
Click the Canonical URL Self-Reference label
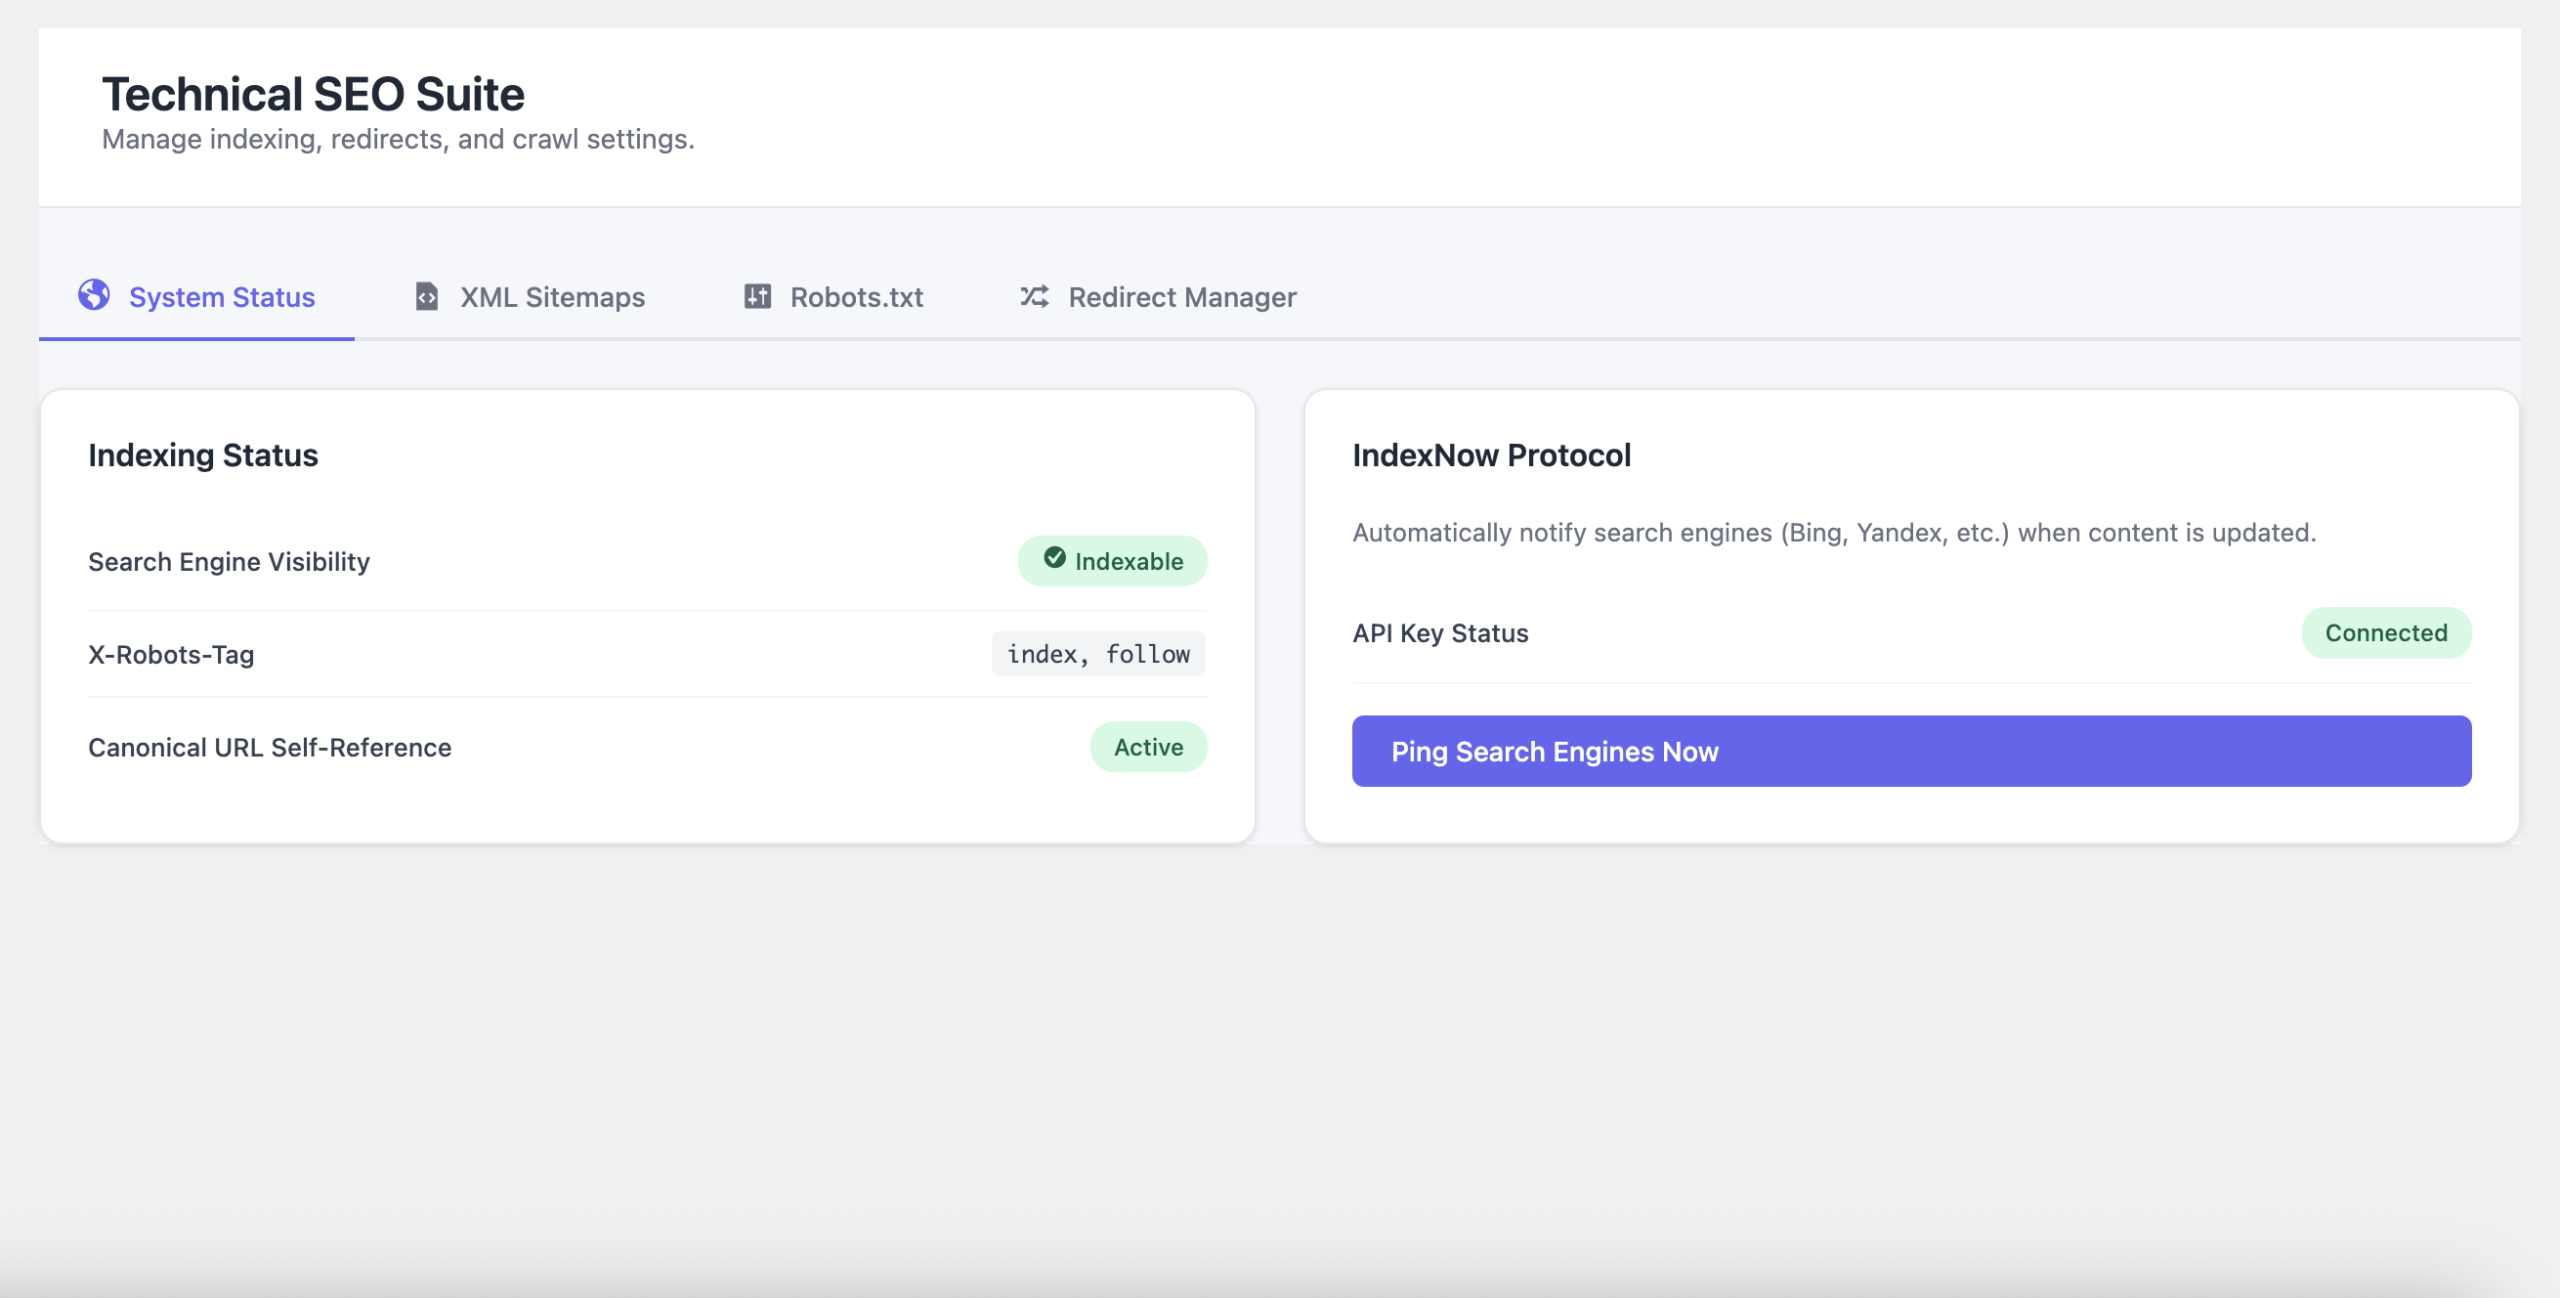coord(270,748)
